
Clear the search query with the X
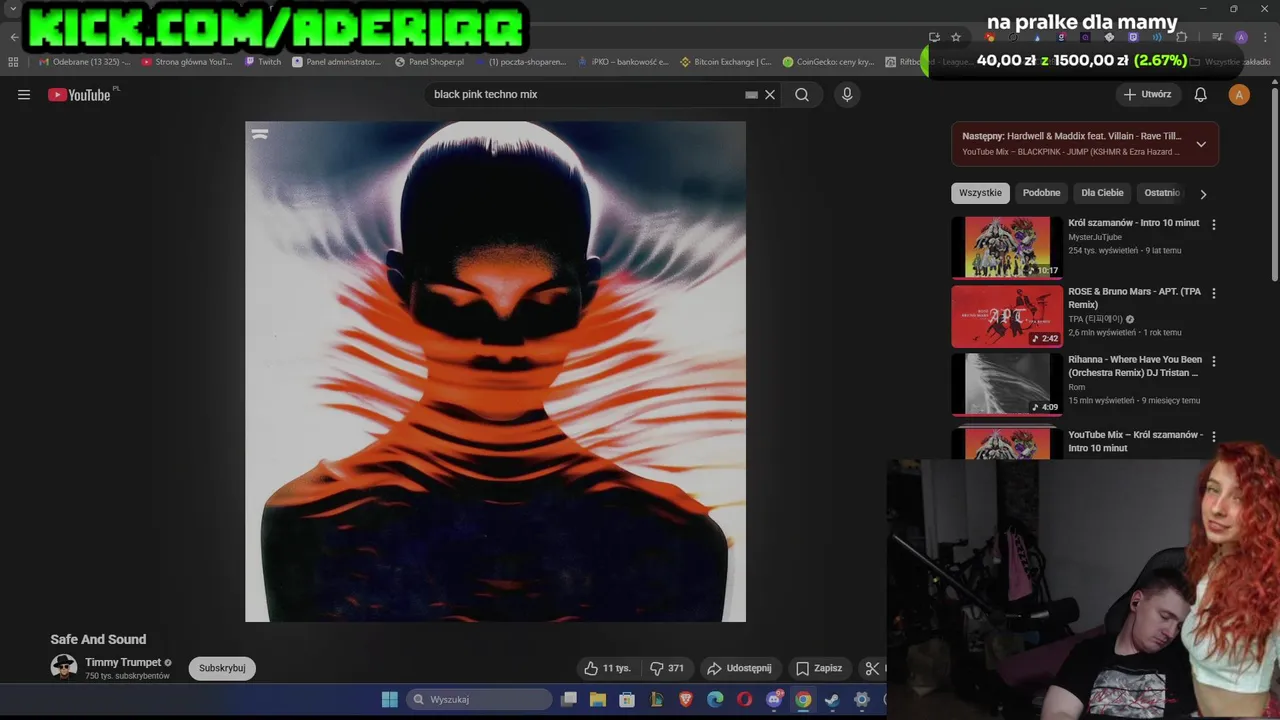pos(770,95)
